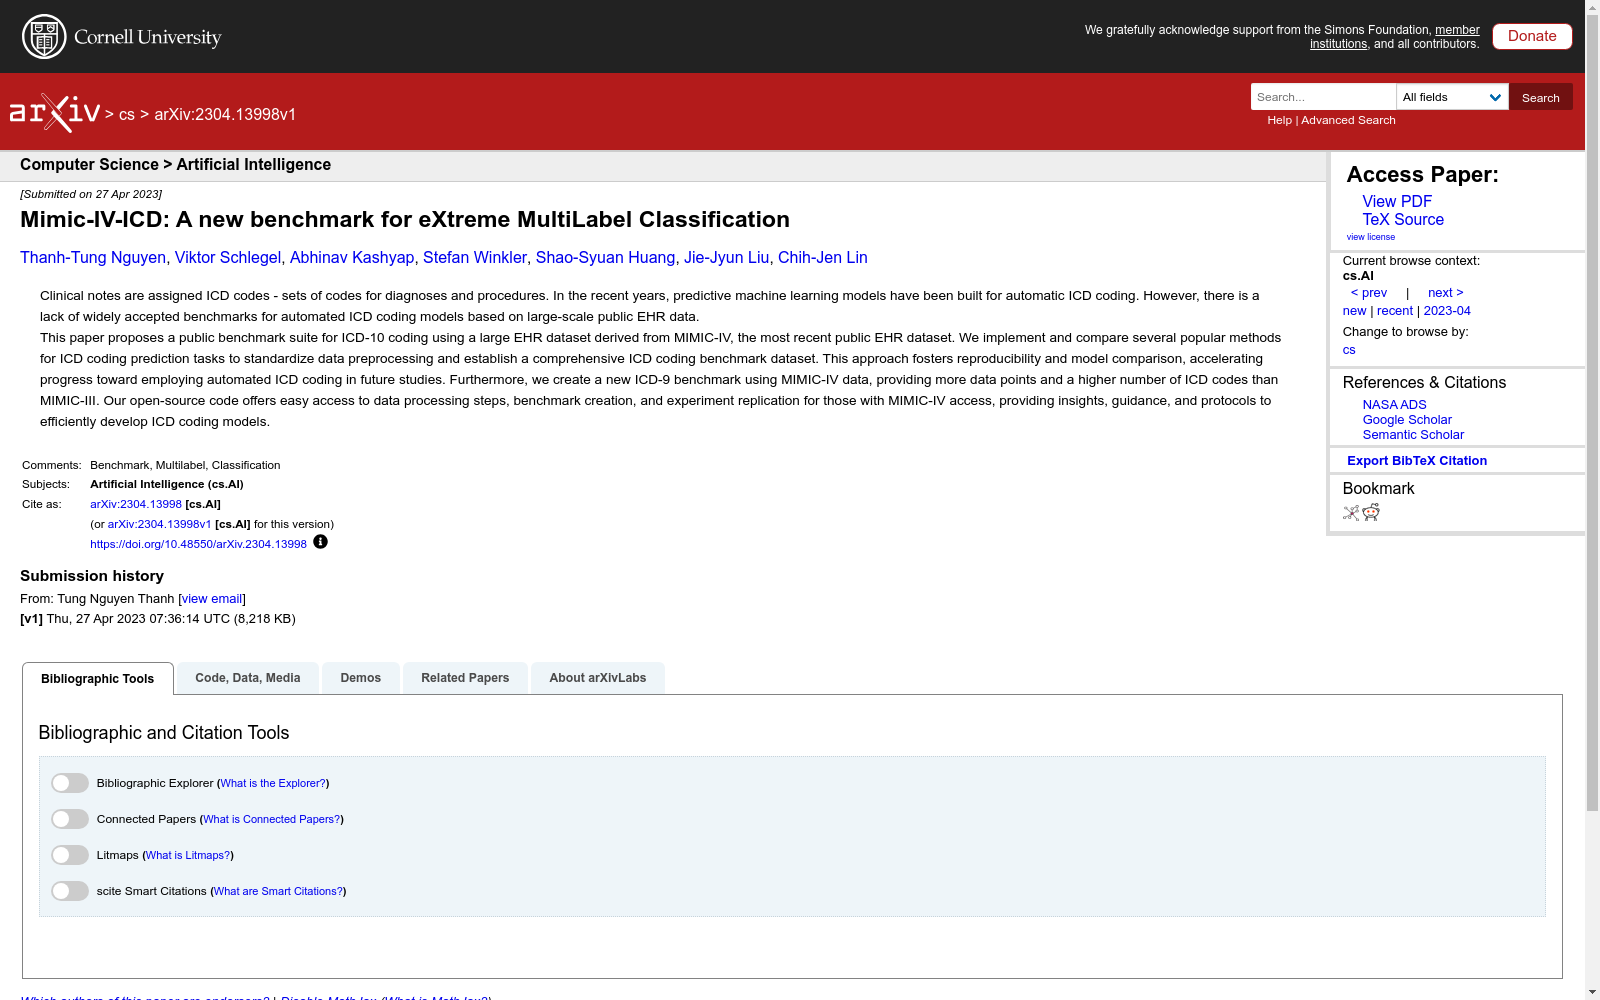Open the new listings link
Viewport: 1600px width, 1000px height.
1354,311
